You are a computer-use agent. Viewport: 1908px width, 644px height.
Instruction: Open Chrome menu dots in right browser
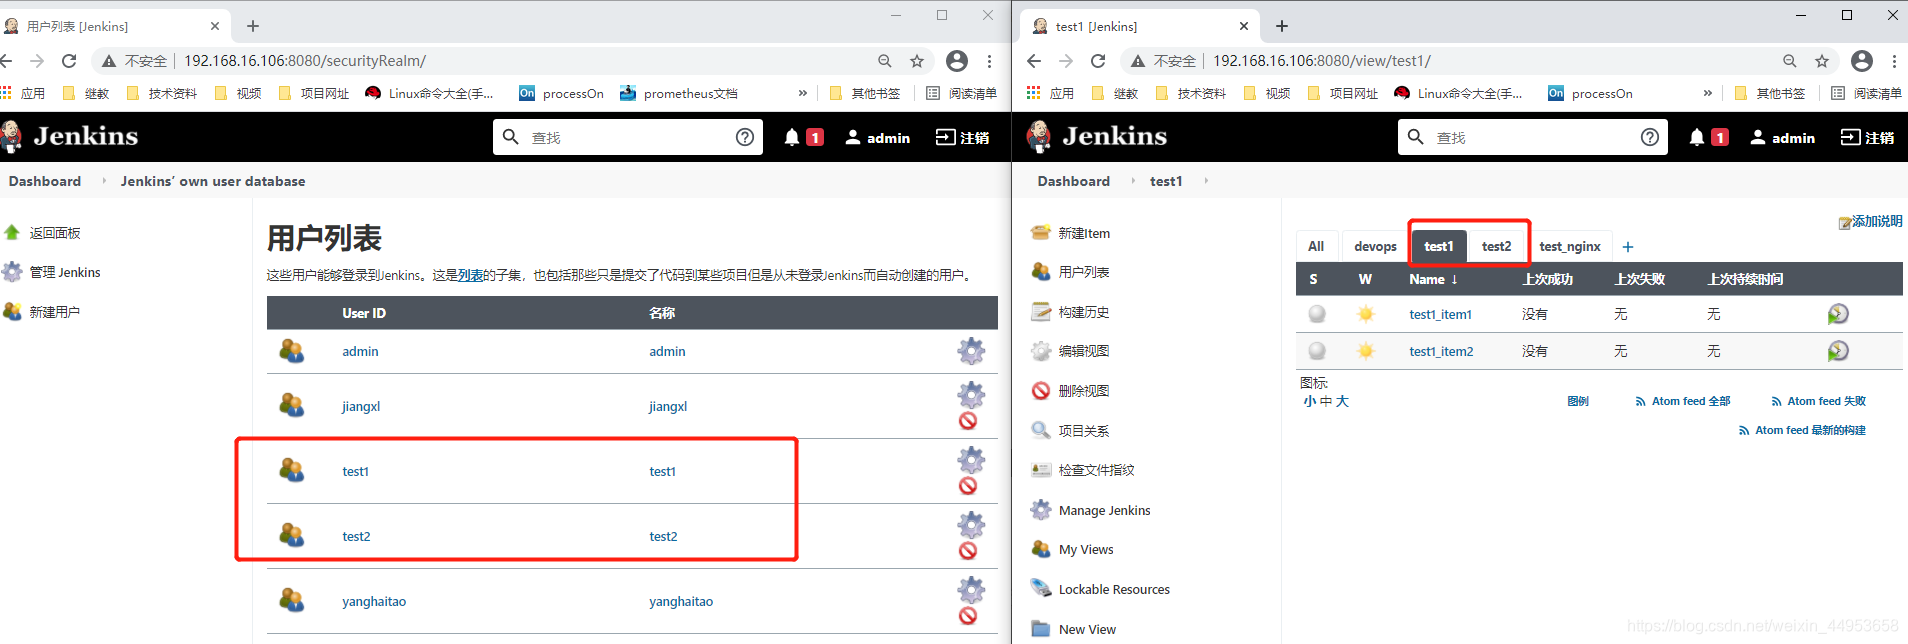1894,61
